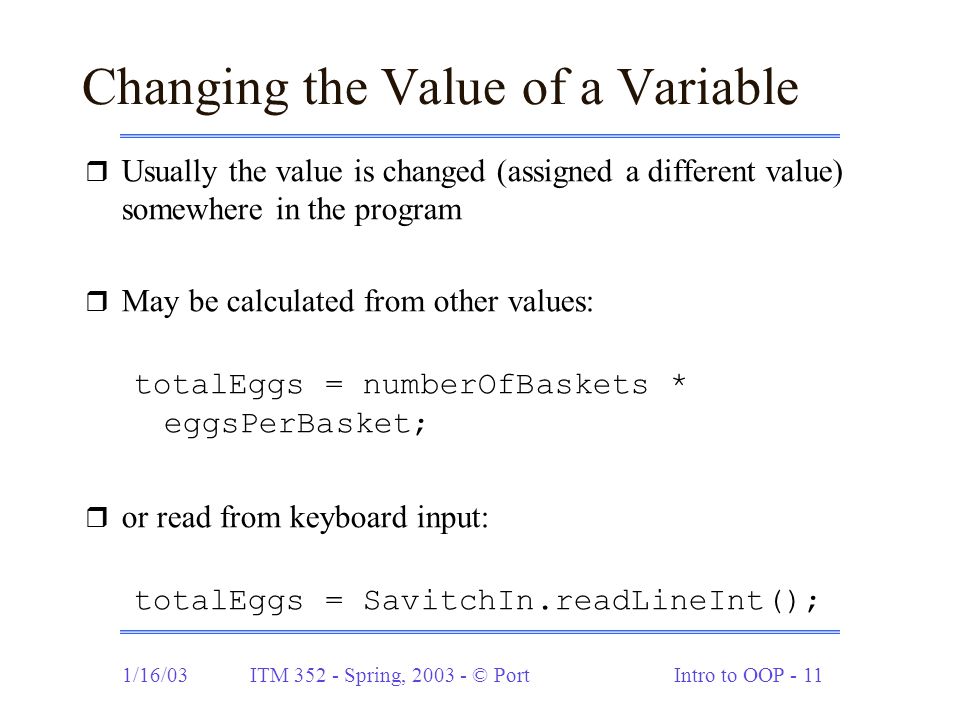Click the date '1/16/03' in the footer
Screen dimensions: 960x720
coord(155,675)
